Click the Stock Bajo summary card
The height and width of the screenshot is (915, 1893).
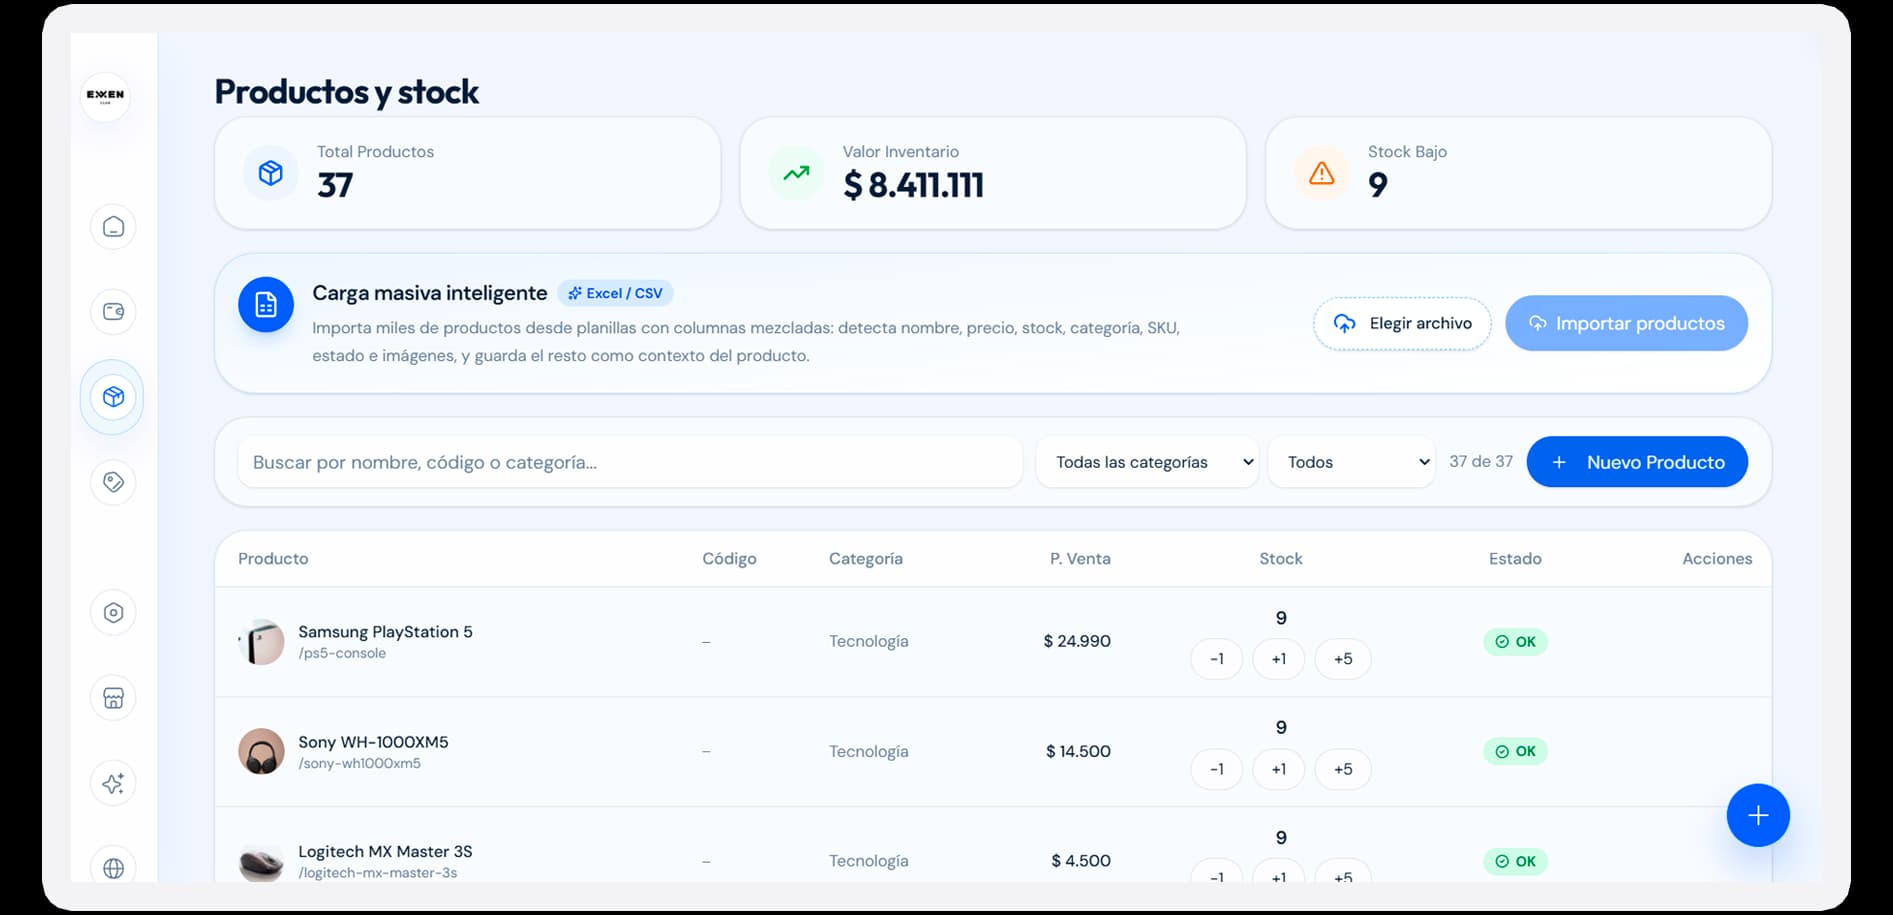tap(1518, 173)
